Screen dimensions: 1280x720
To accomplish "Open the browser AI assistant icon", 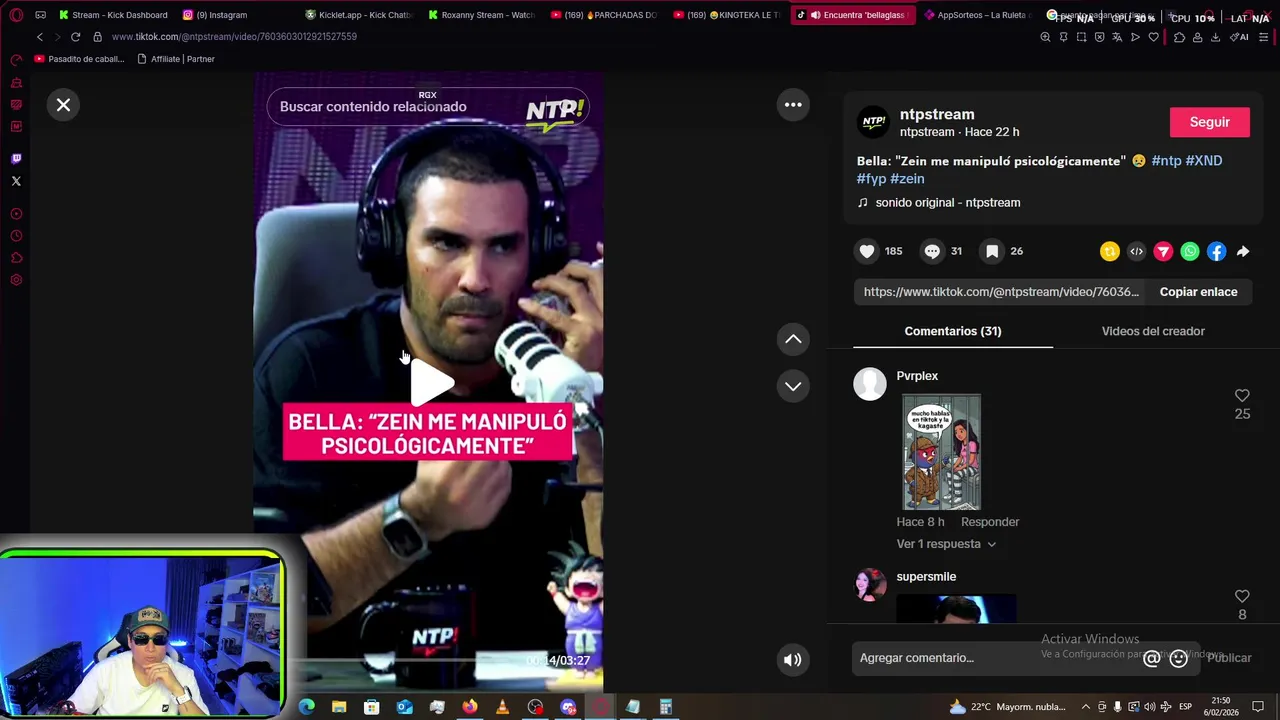I will (x=1239, y=37).
